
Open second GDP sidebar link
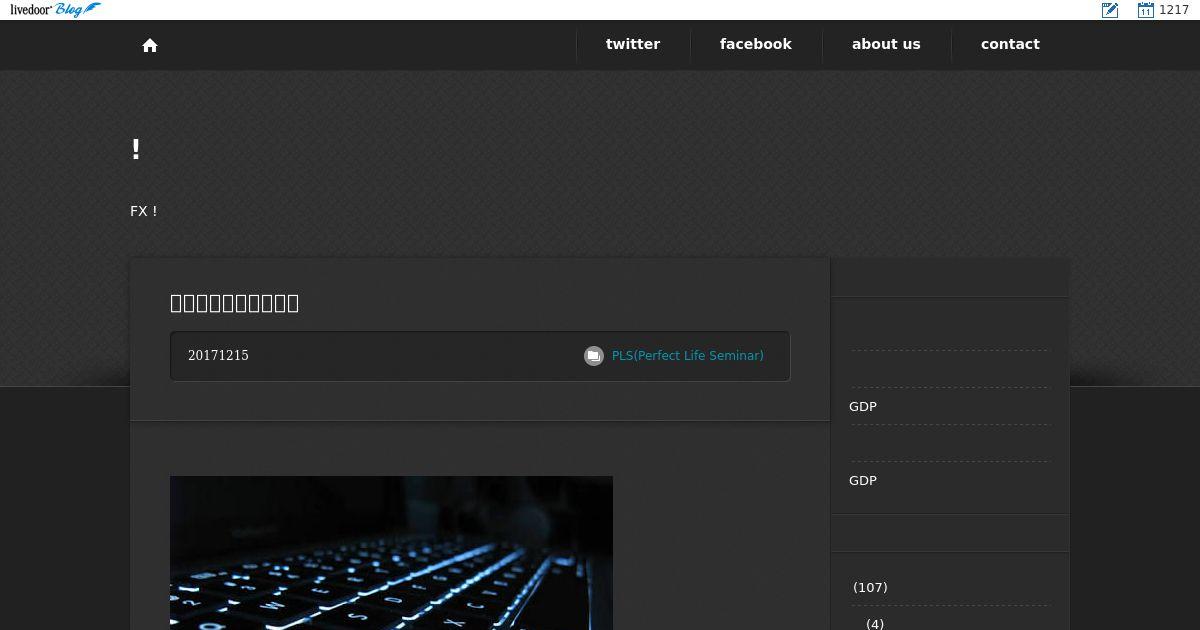click(x=863, y=480)
